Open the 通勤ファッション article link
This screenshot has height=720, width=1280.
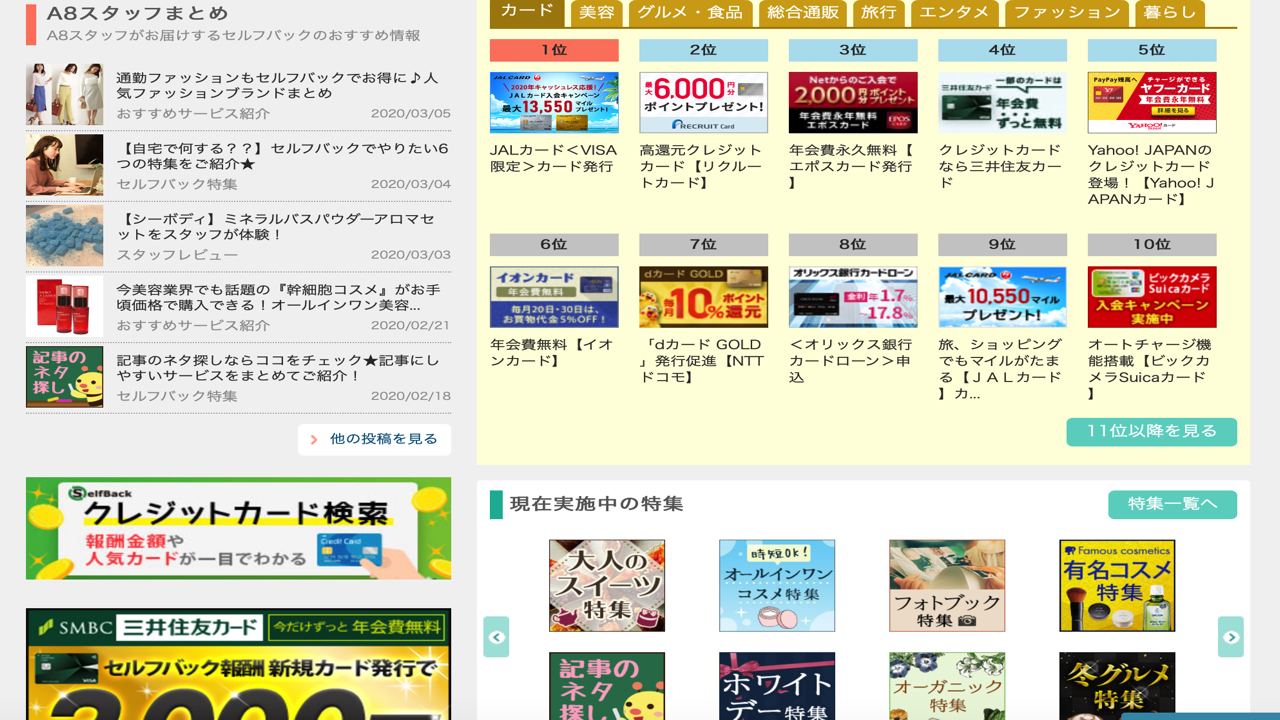pyautogui.click(x=277, y=85)
